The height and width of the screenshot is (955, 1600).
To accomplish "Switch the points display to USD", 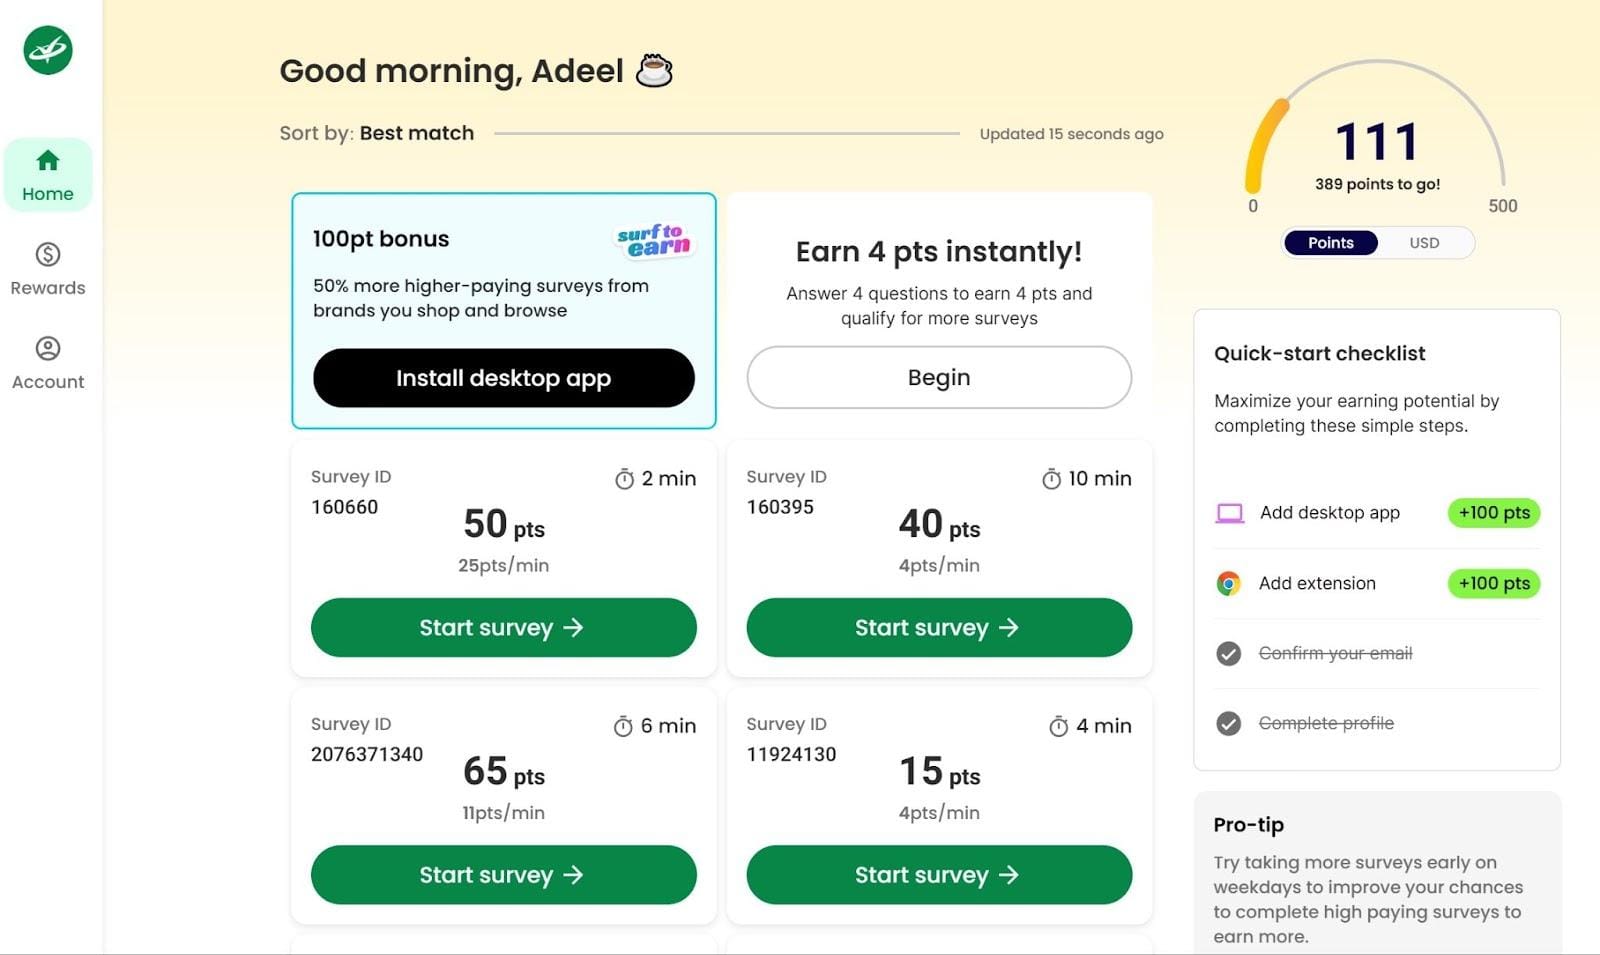I will coord(1424,242).
